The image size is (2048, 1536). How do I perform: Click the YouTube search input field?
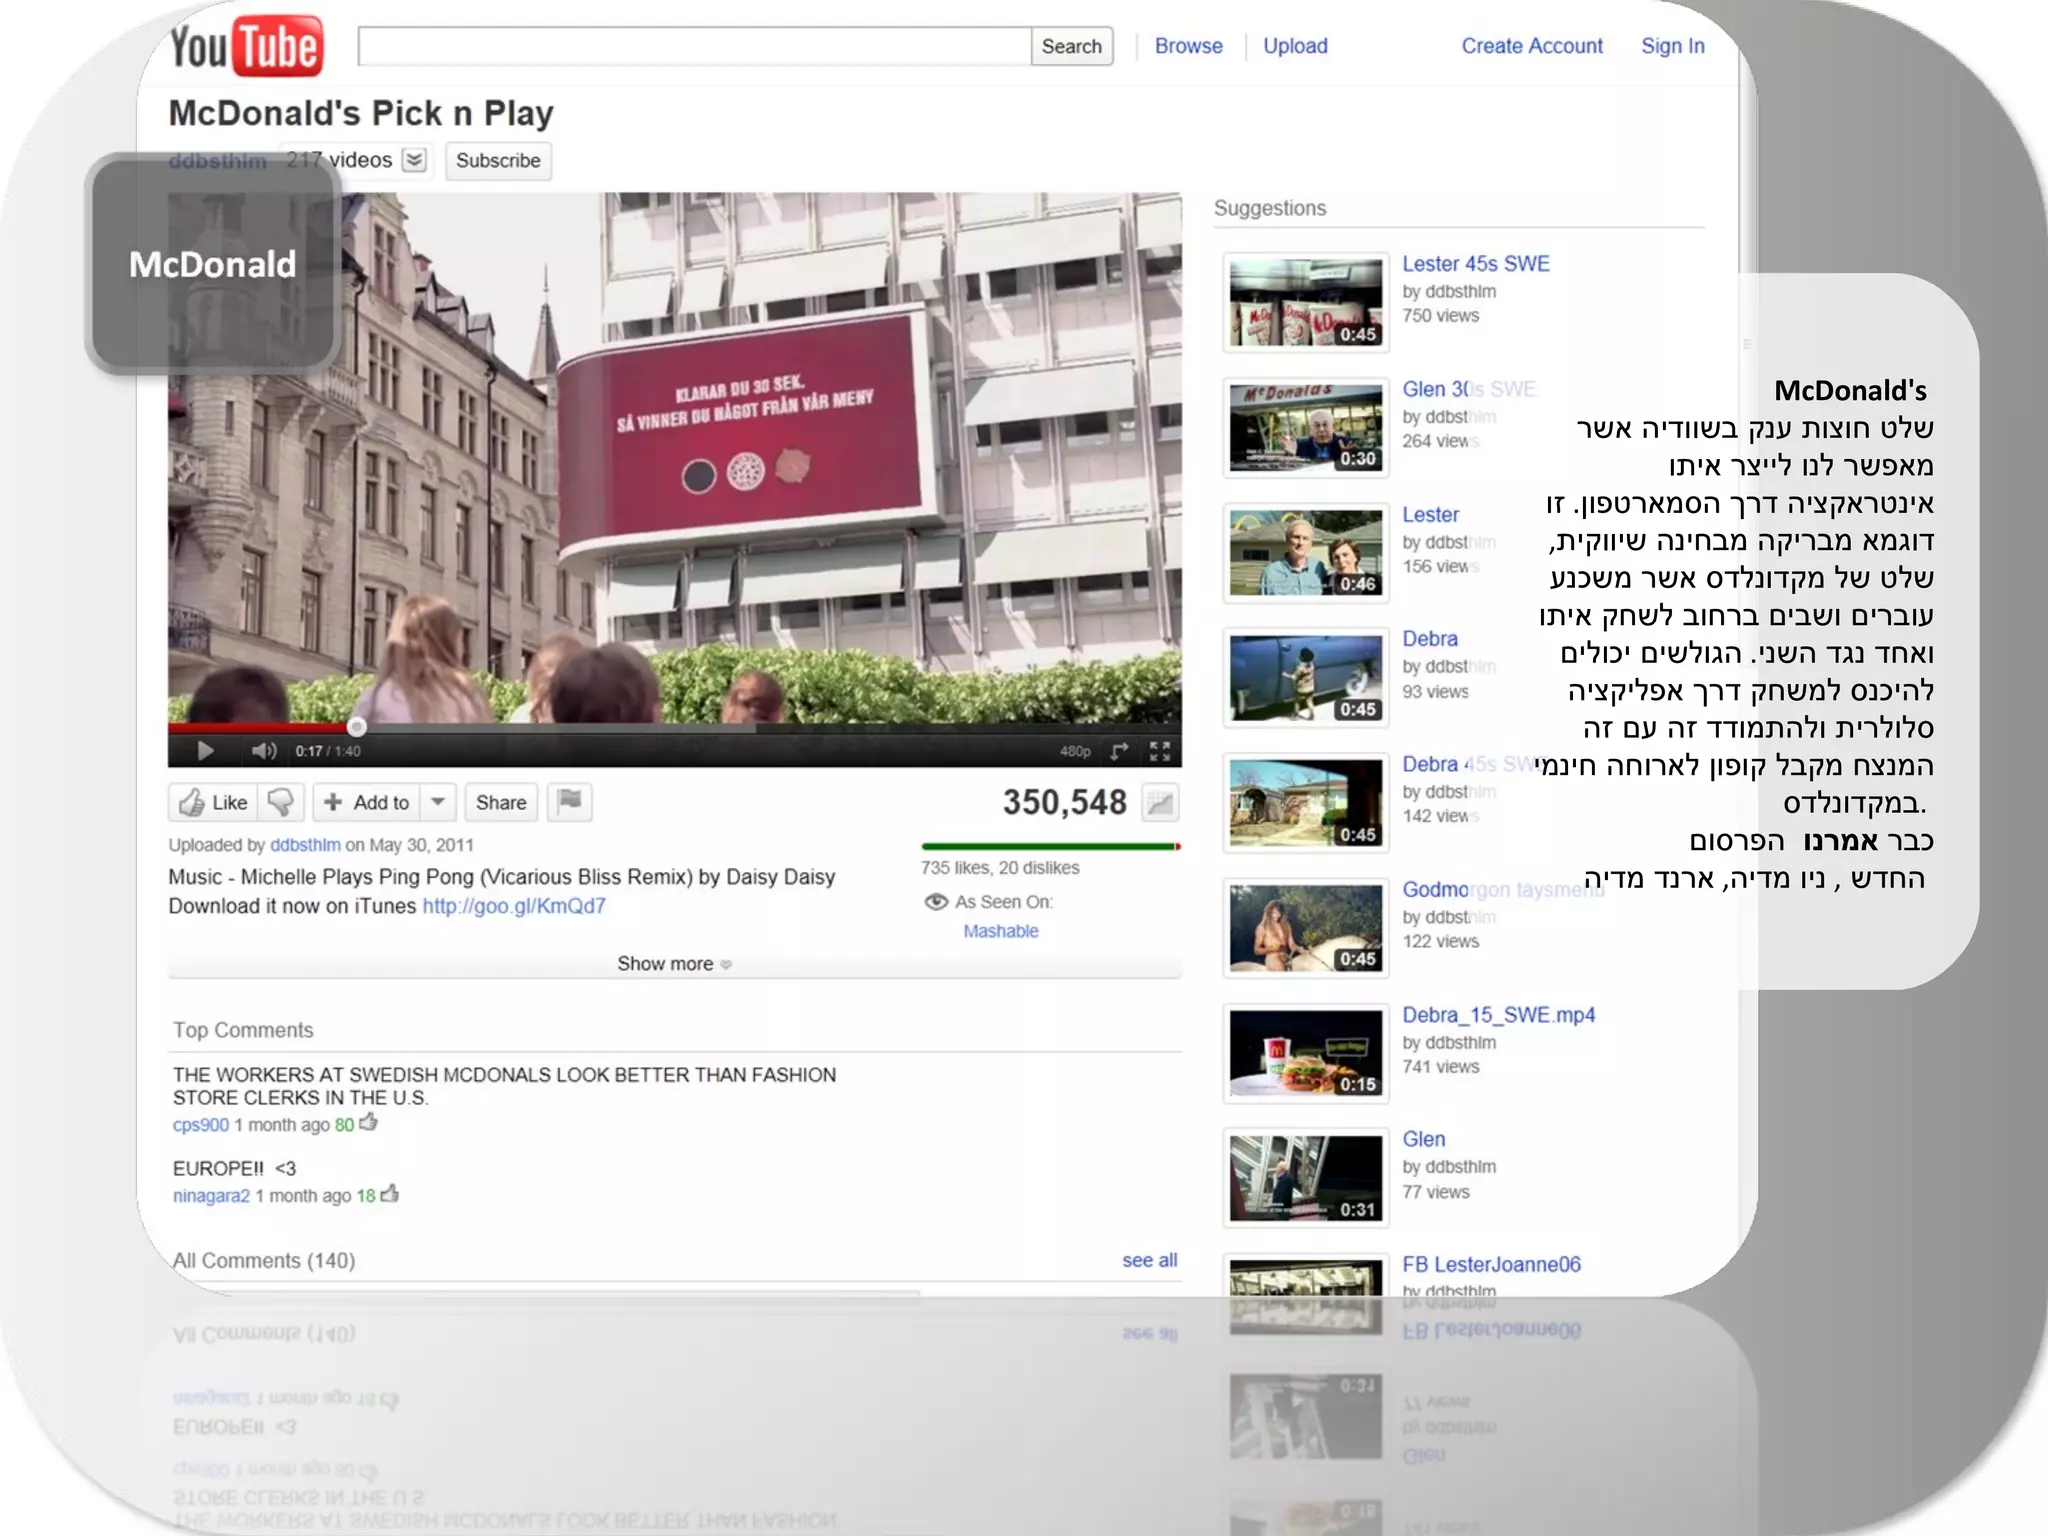(694, 46)
